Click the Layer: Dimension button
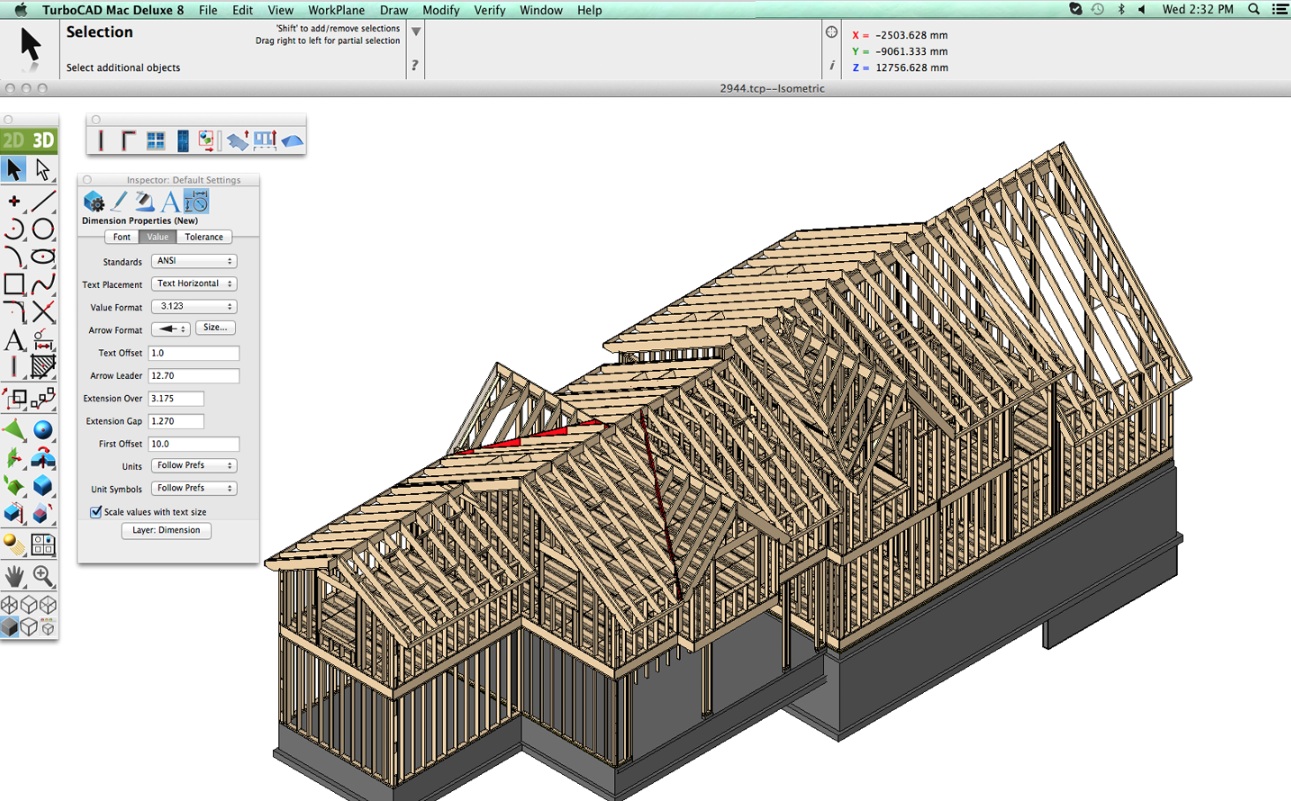The height and width of the screenshot is (801, 1291). coord(166,531)
